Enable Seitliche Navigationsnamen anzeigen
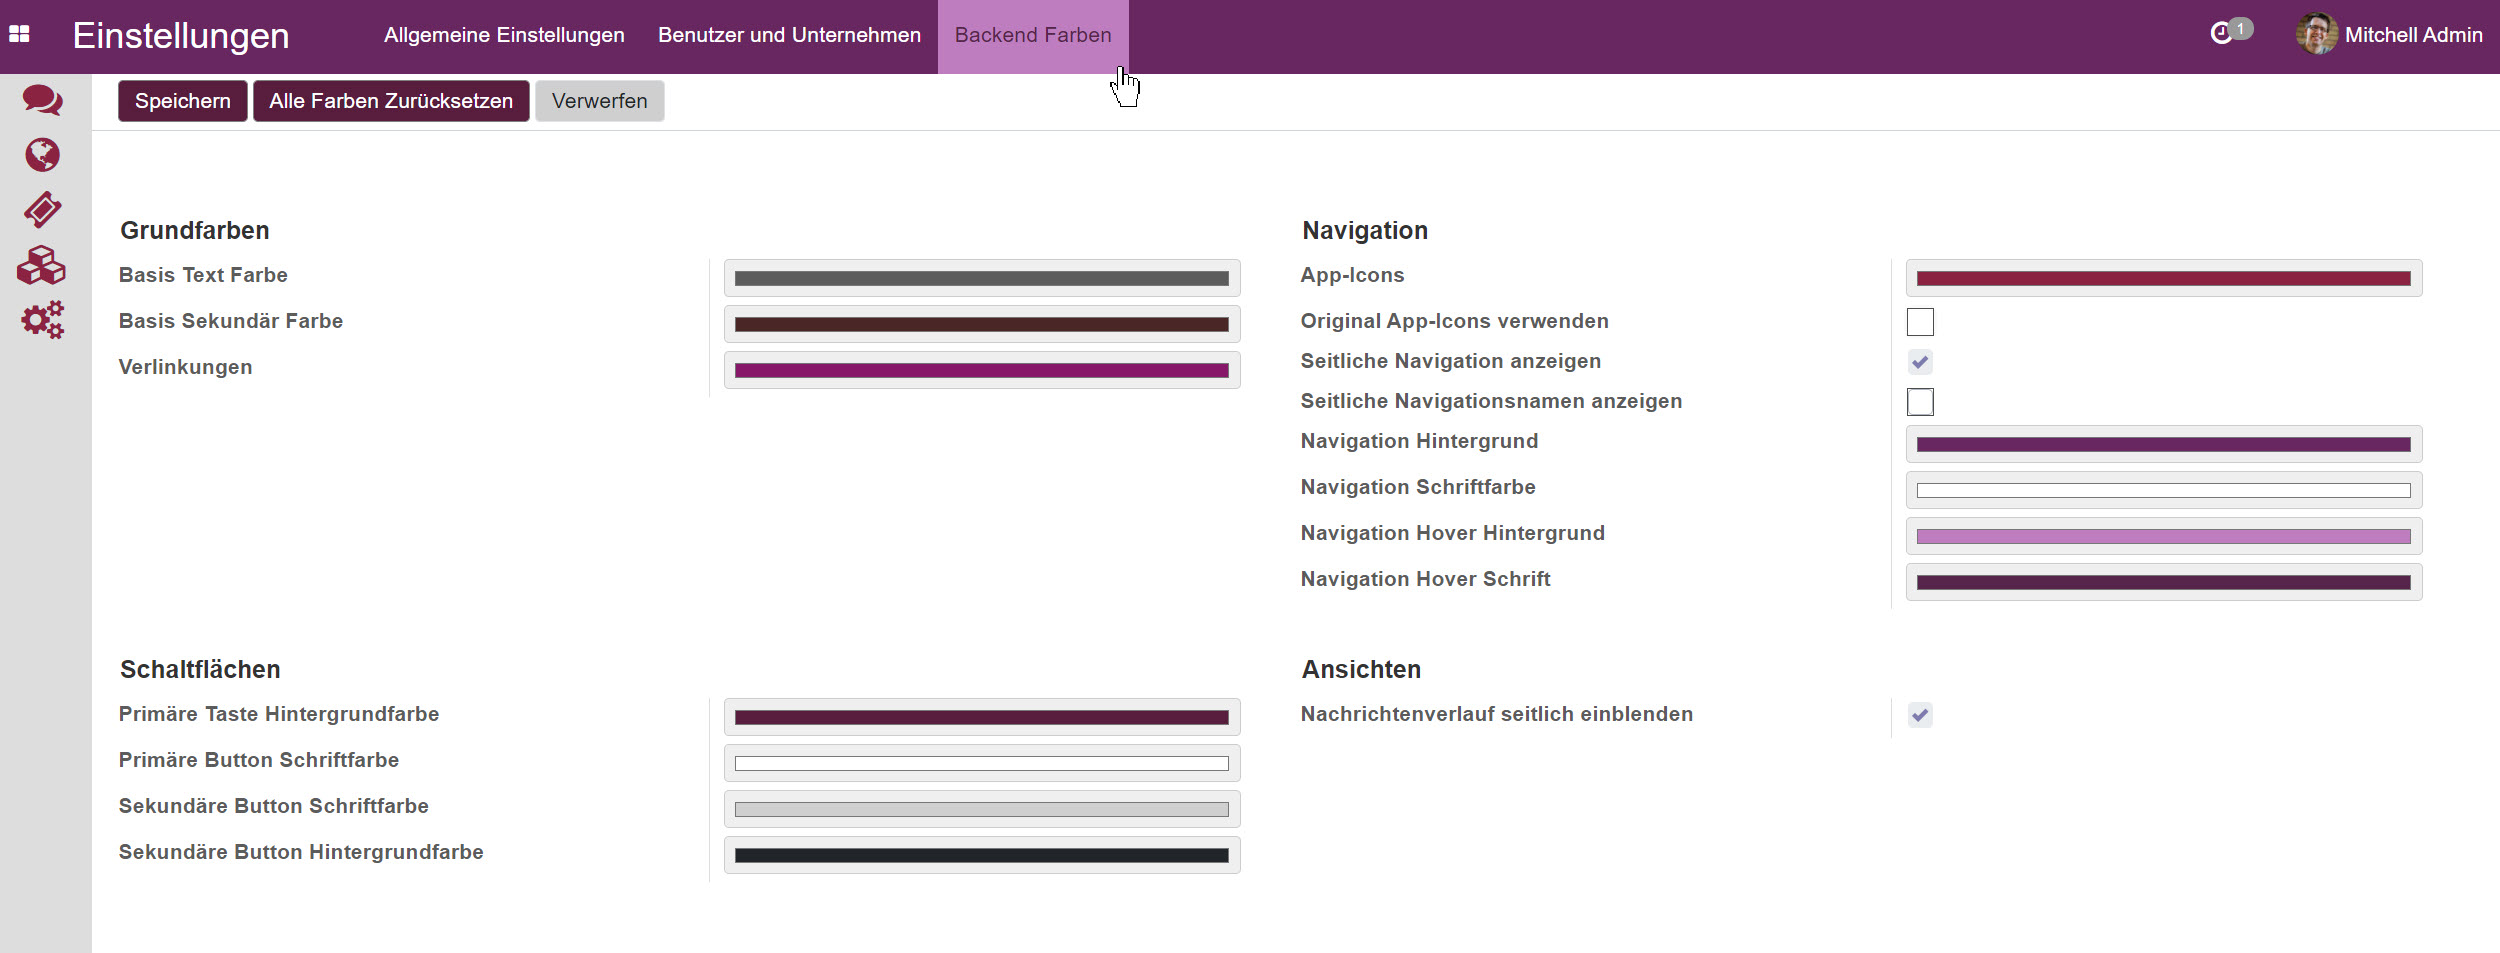 pos(1920,402)
